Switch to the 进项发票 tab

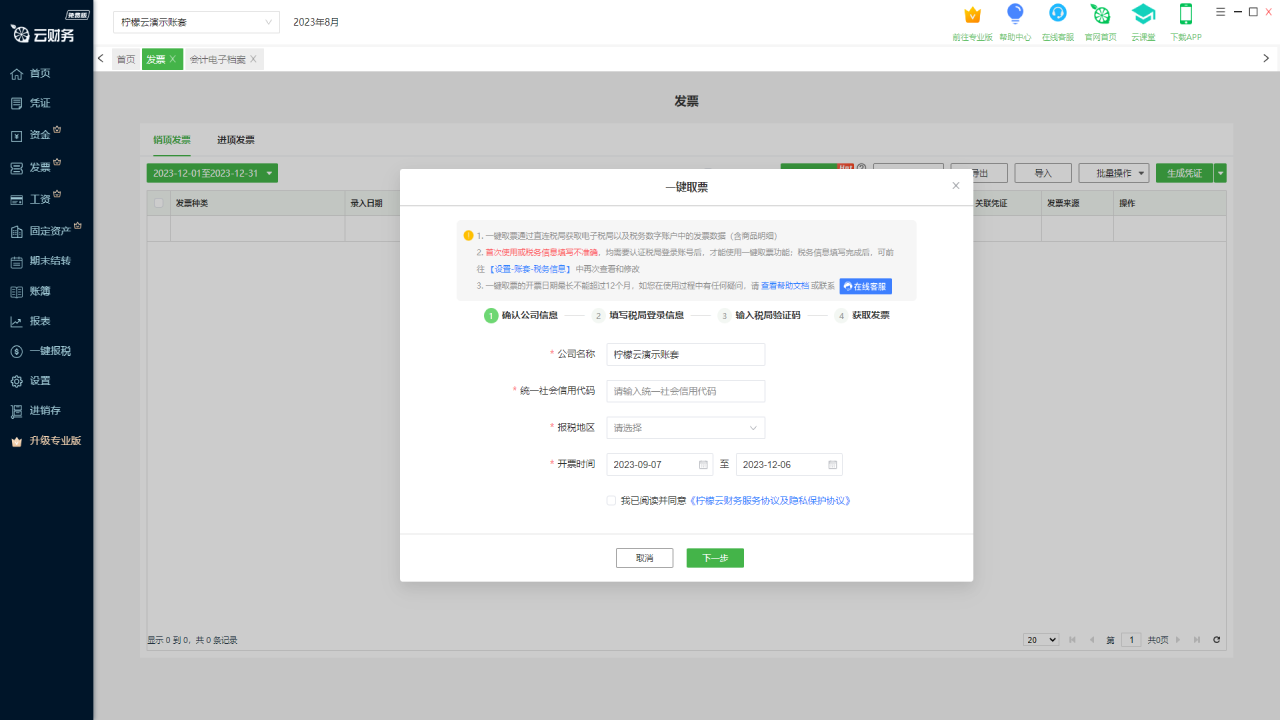(x=236, y=140)
